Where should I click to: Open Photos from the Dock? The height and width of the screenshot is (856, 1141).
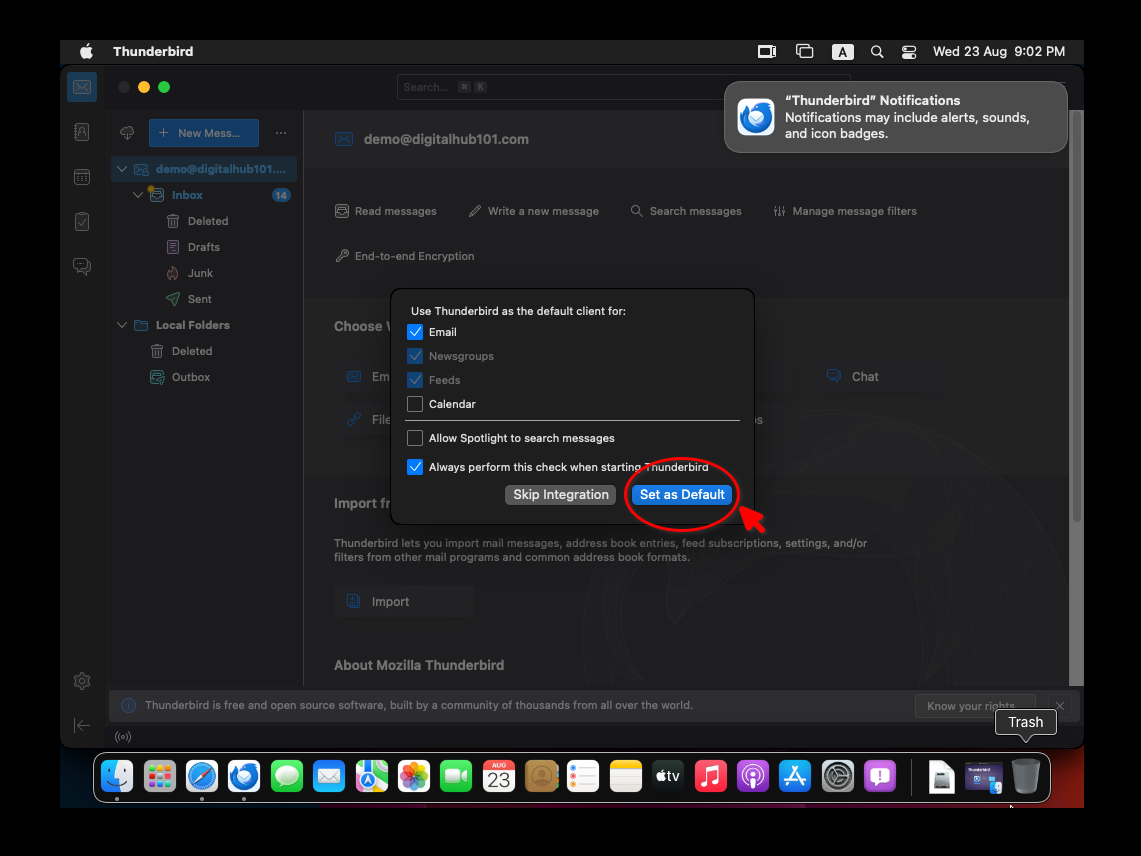[413, 777]
